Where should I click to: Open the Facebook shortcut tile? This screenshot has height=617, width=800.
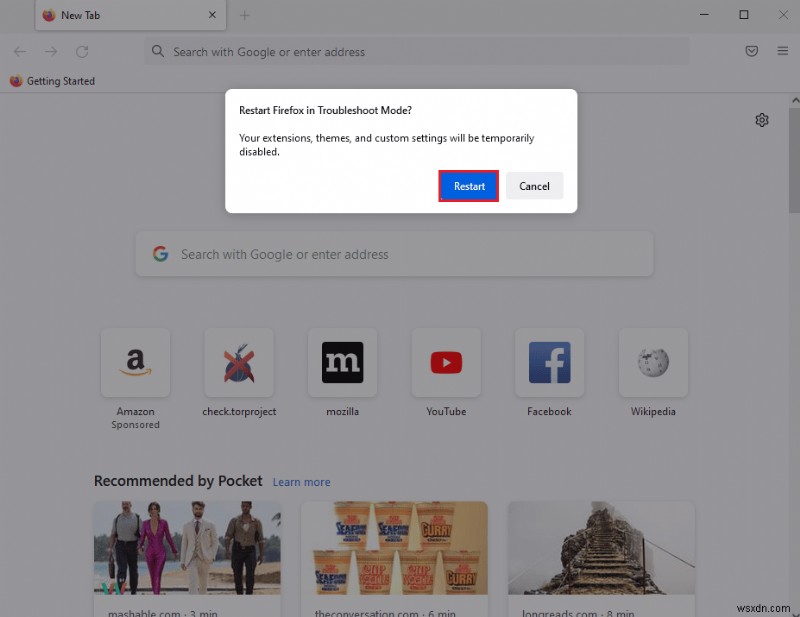point(549,362)
